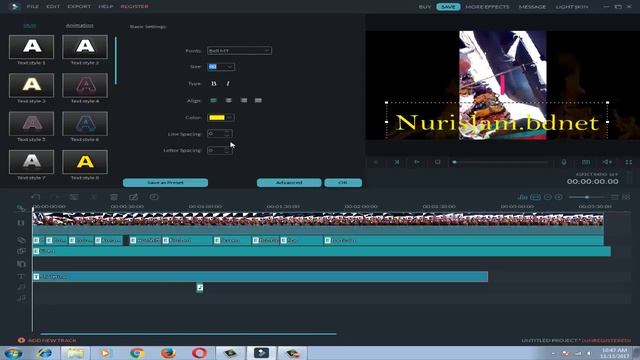Confirm with the OK button
The width and height of the screenshot is (640, 360).
coord(343,182)
